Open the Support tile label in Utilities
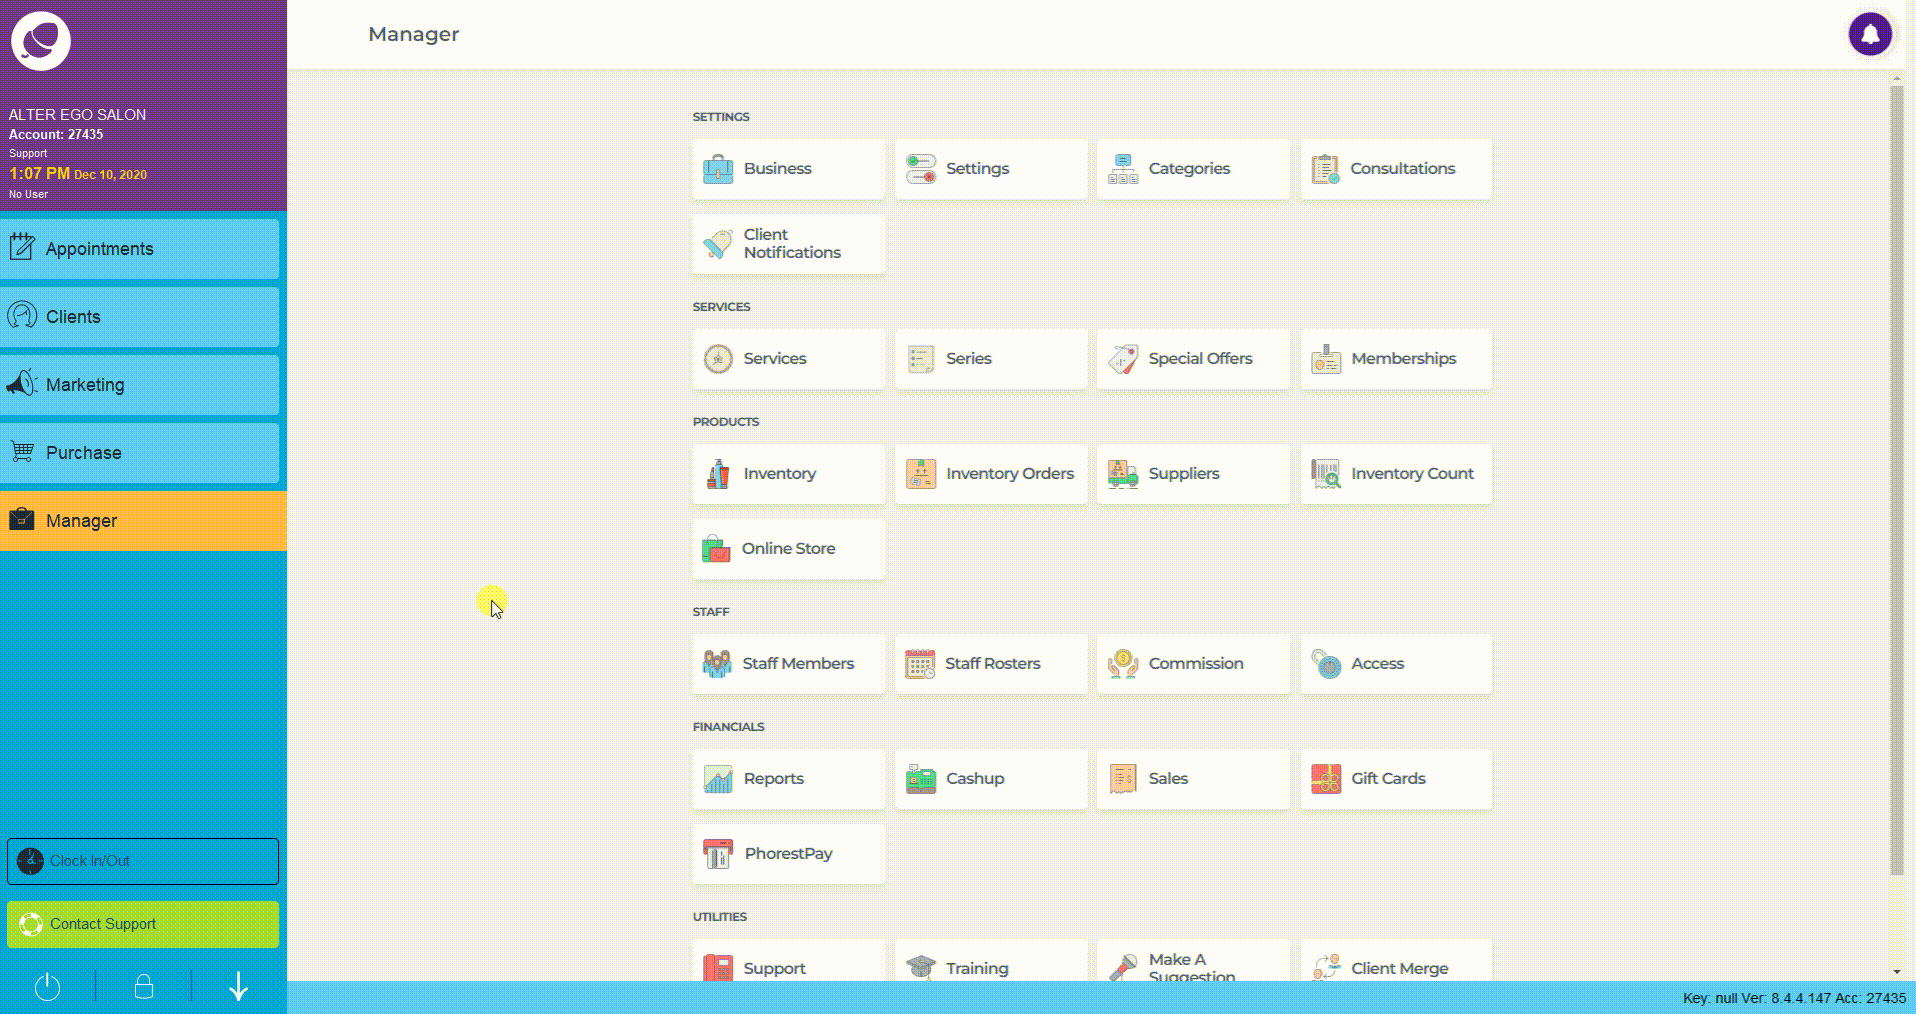Screen dimensions: 1916x1014 tap(774, 968)
